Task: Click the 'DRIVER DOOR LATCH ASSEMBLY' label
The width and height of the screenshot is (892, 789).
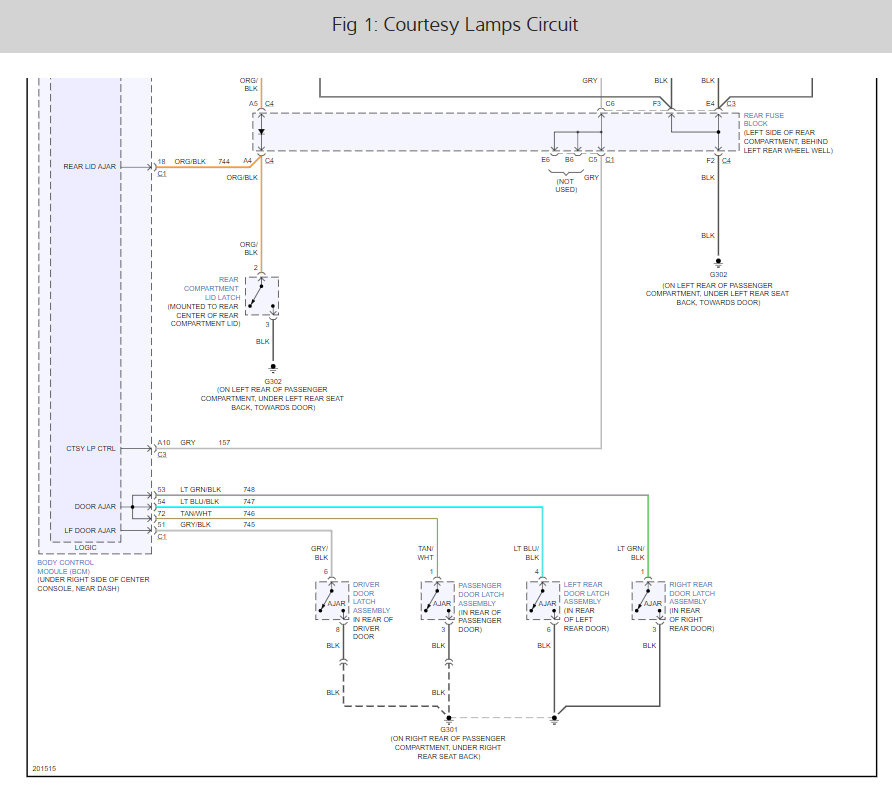Action: (x=371, y=597)
